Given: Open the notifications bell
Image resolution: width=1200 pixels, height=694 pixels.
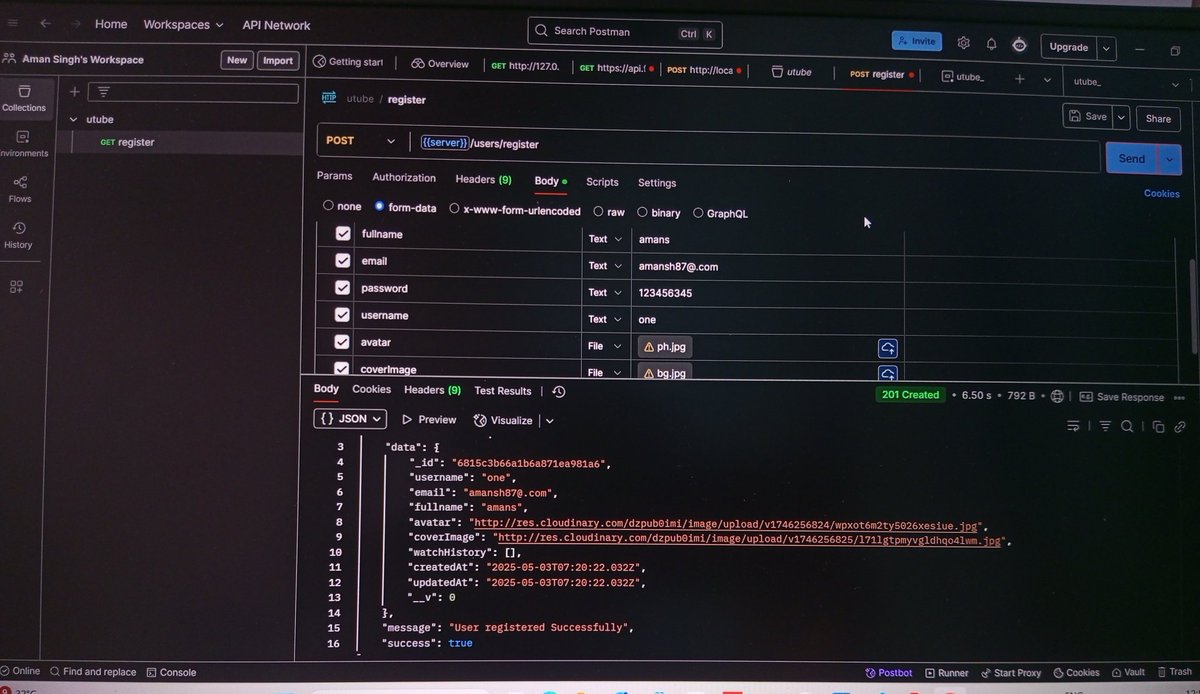Looking at the screenshot, I should pyautogui.click(x=991, y=44).
